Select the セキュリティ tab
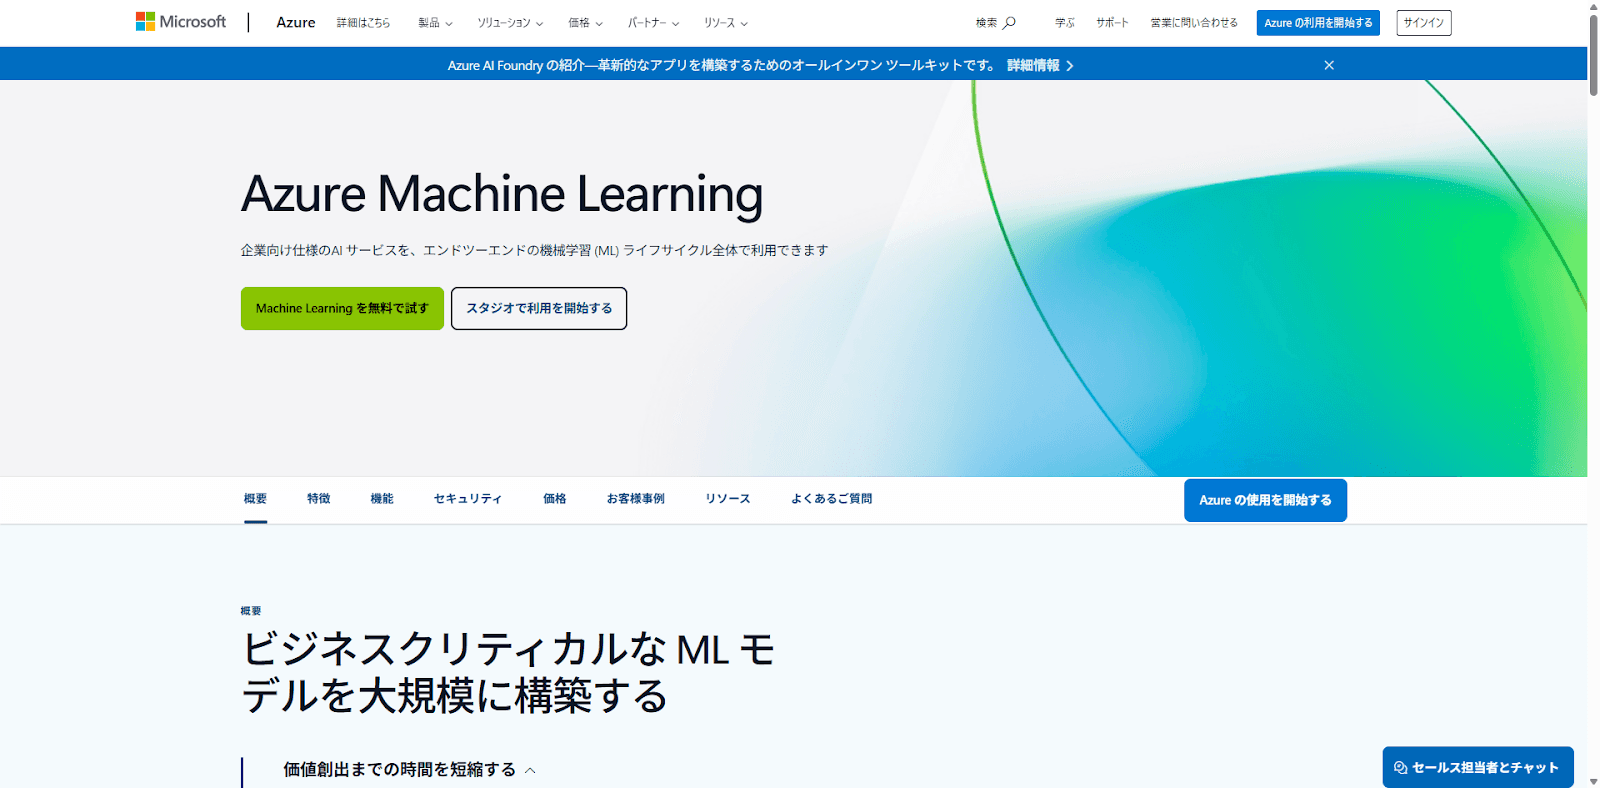Screen dimensions: 1600x788 pos(468,499)
